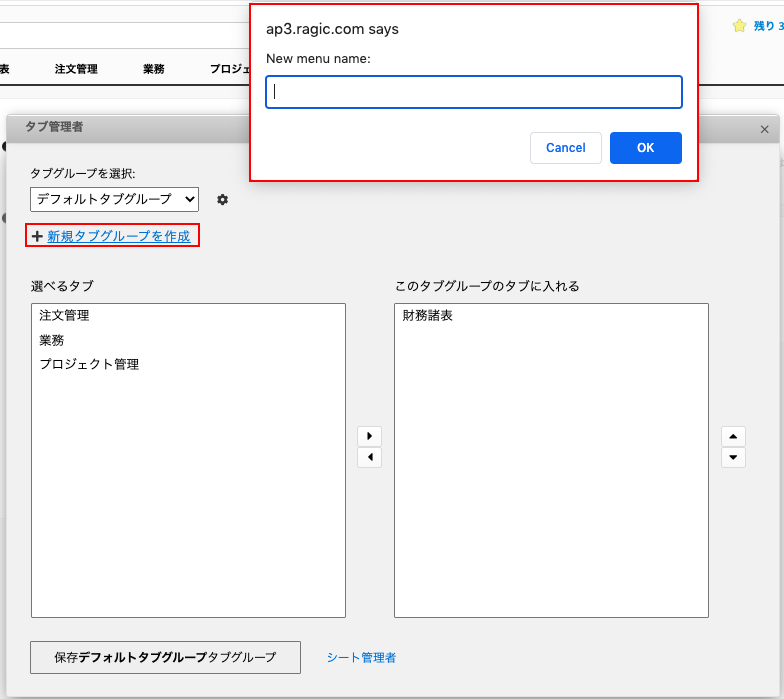Click the yellow star icon at top right

point(739,25)
